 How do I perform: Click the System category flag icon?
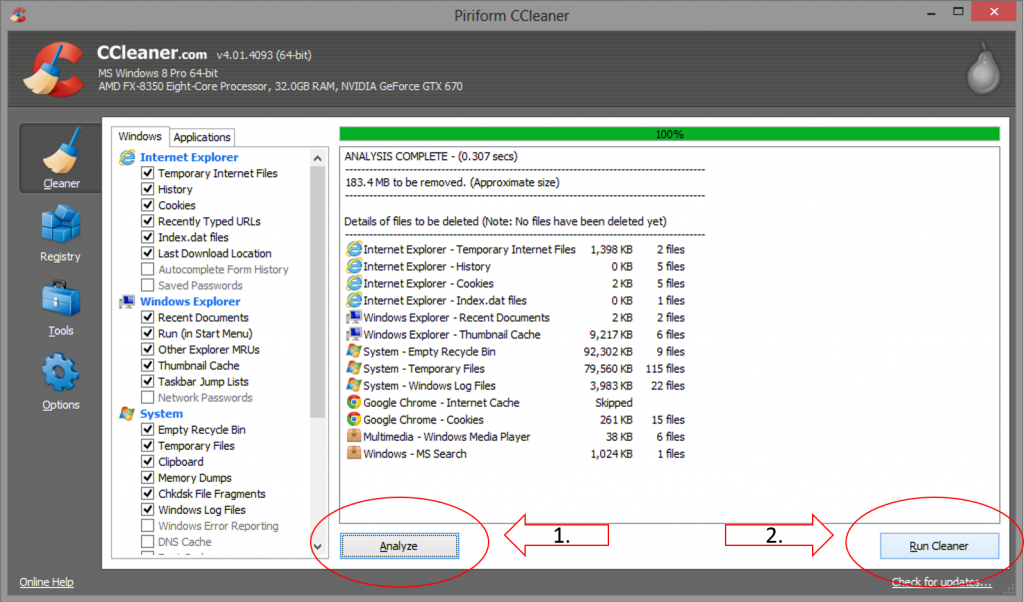point(127,414)
